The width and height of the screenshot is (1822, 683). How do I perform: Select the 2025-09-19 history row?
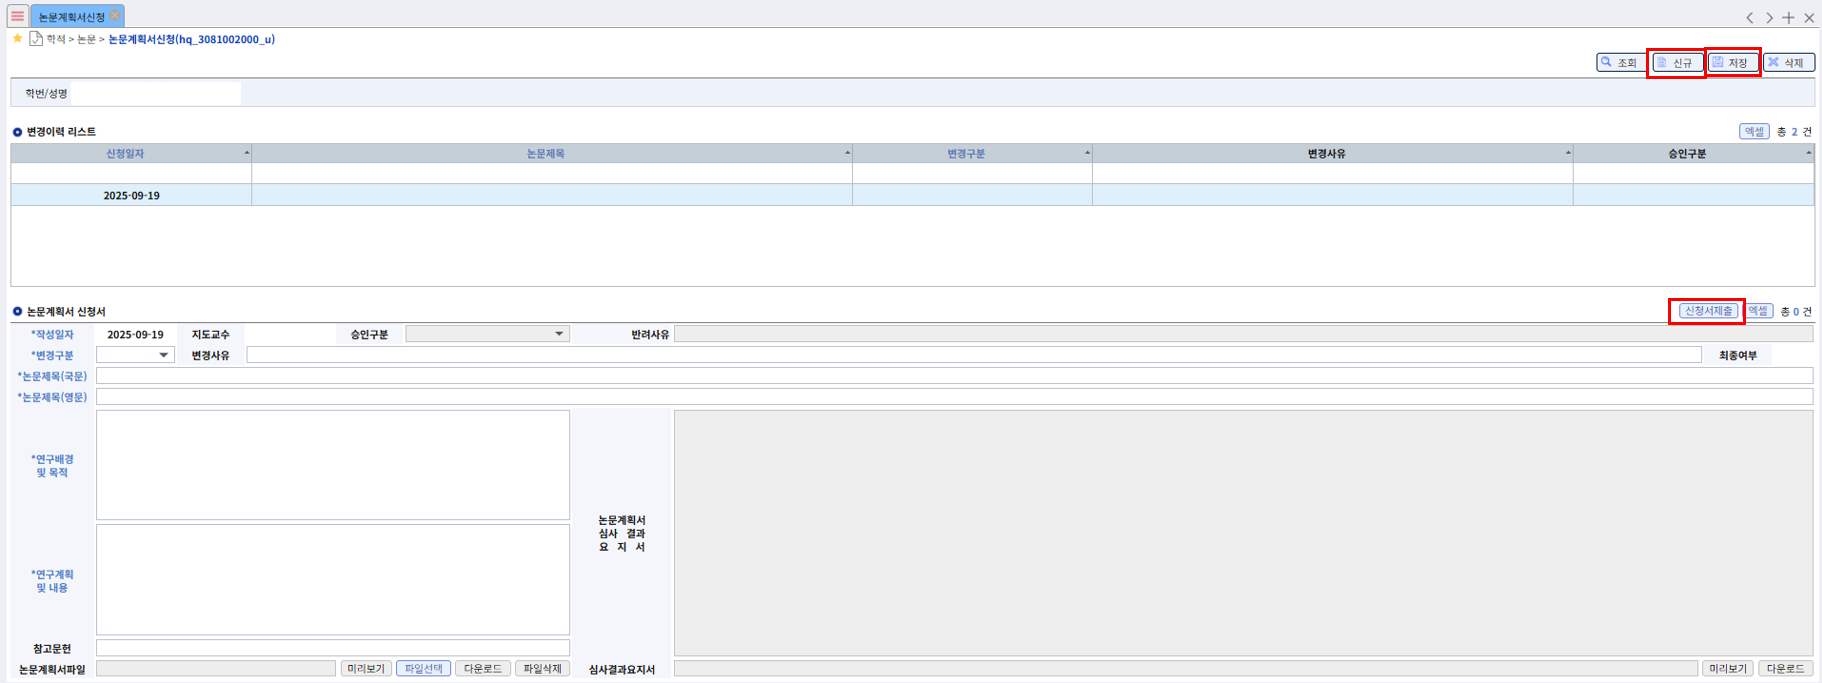click(131, 196)
